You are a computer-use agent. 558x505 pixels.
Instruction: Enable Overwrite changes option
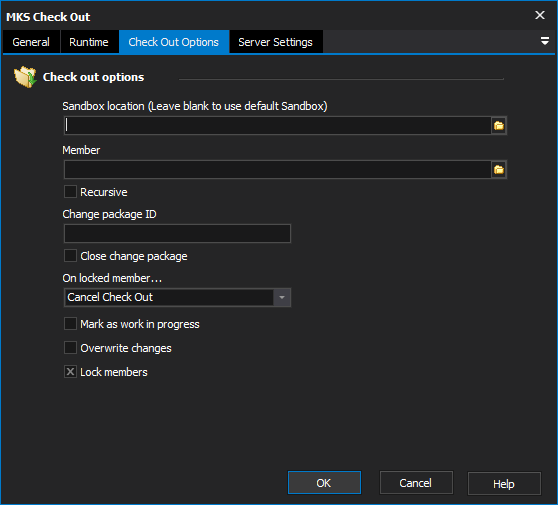click(70, 348)
